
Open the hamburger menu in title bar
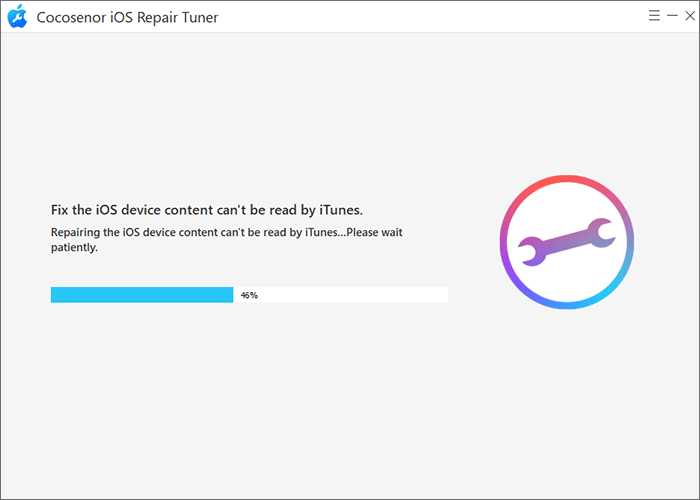click(654, 16)
